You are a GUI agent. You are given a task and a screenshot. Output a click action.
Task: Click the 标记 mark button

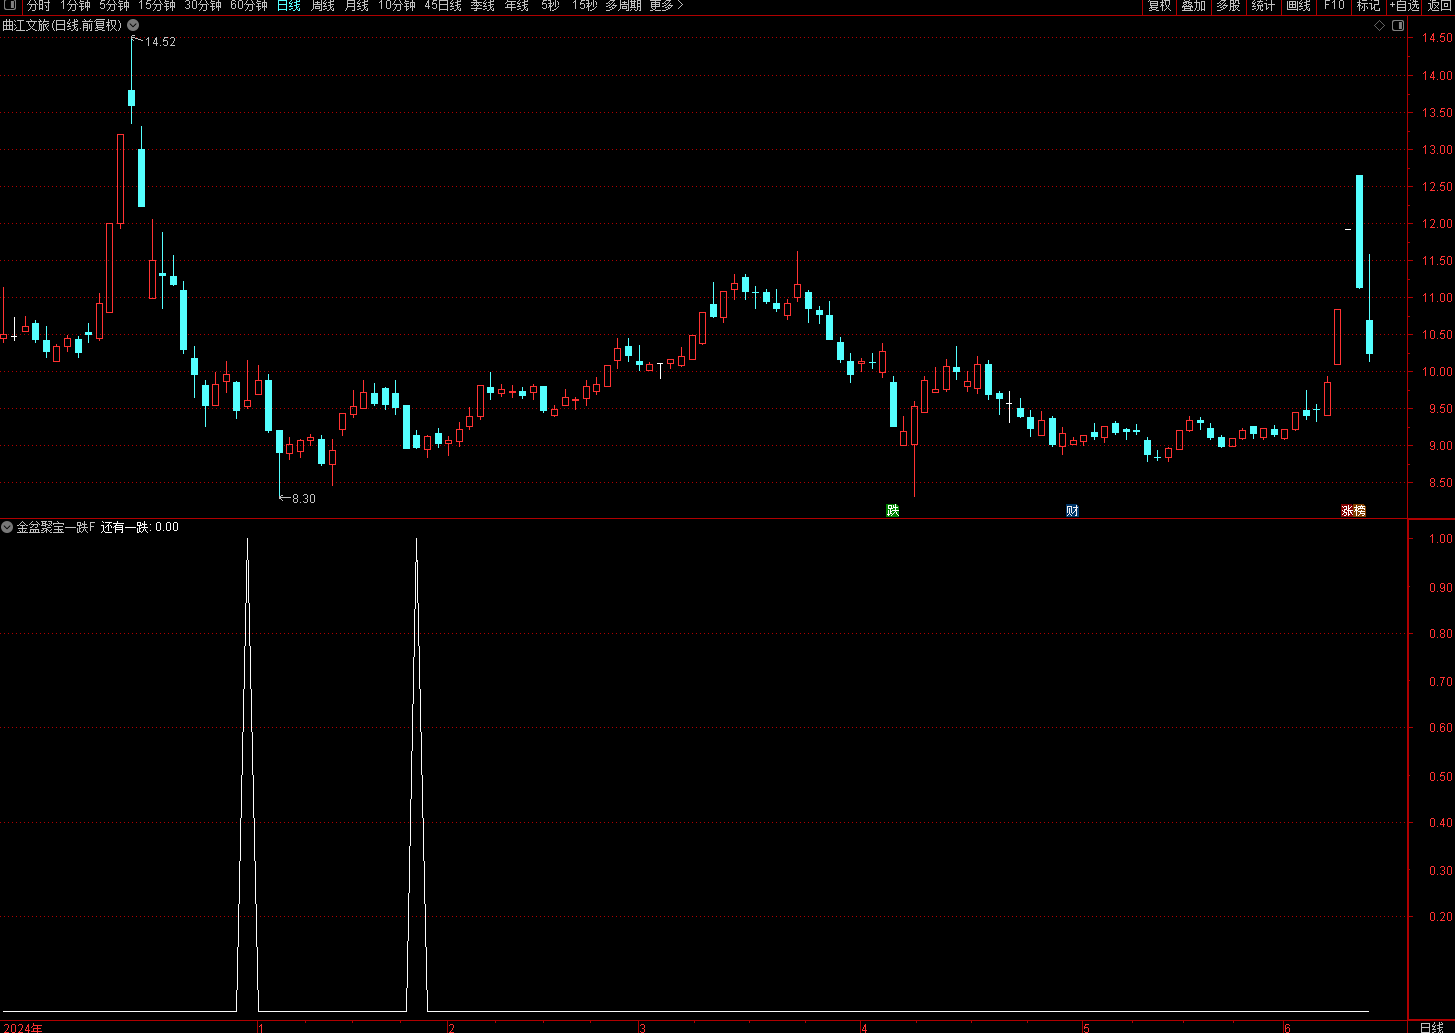pos(1368,6)
